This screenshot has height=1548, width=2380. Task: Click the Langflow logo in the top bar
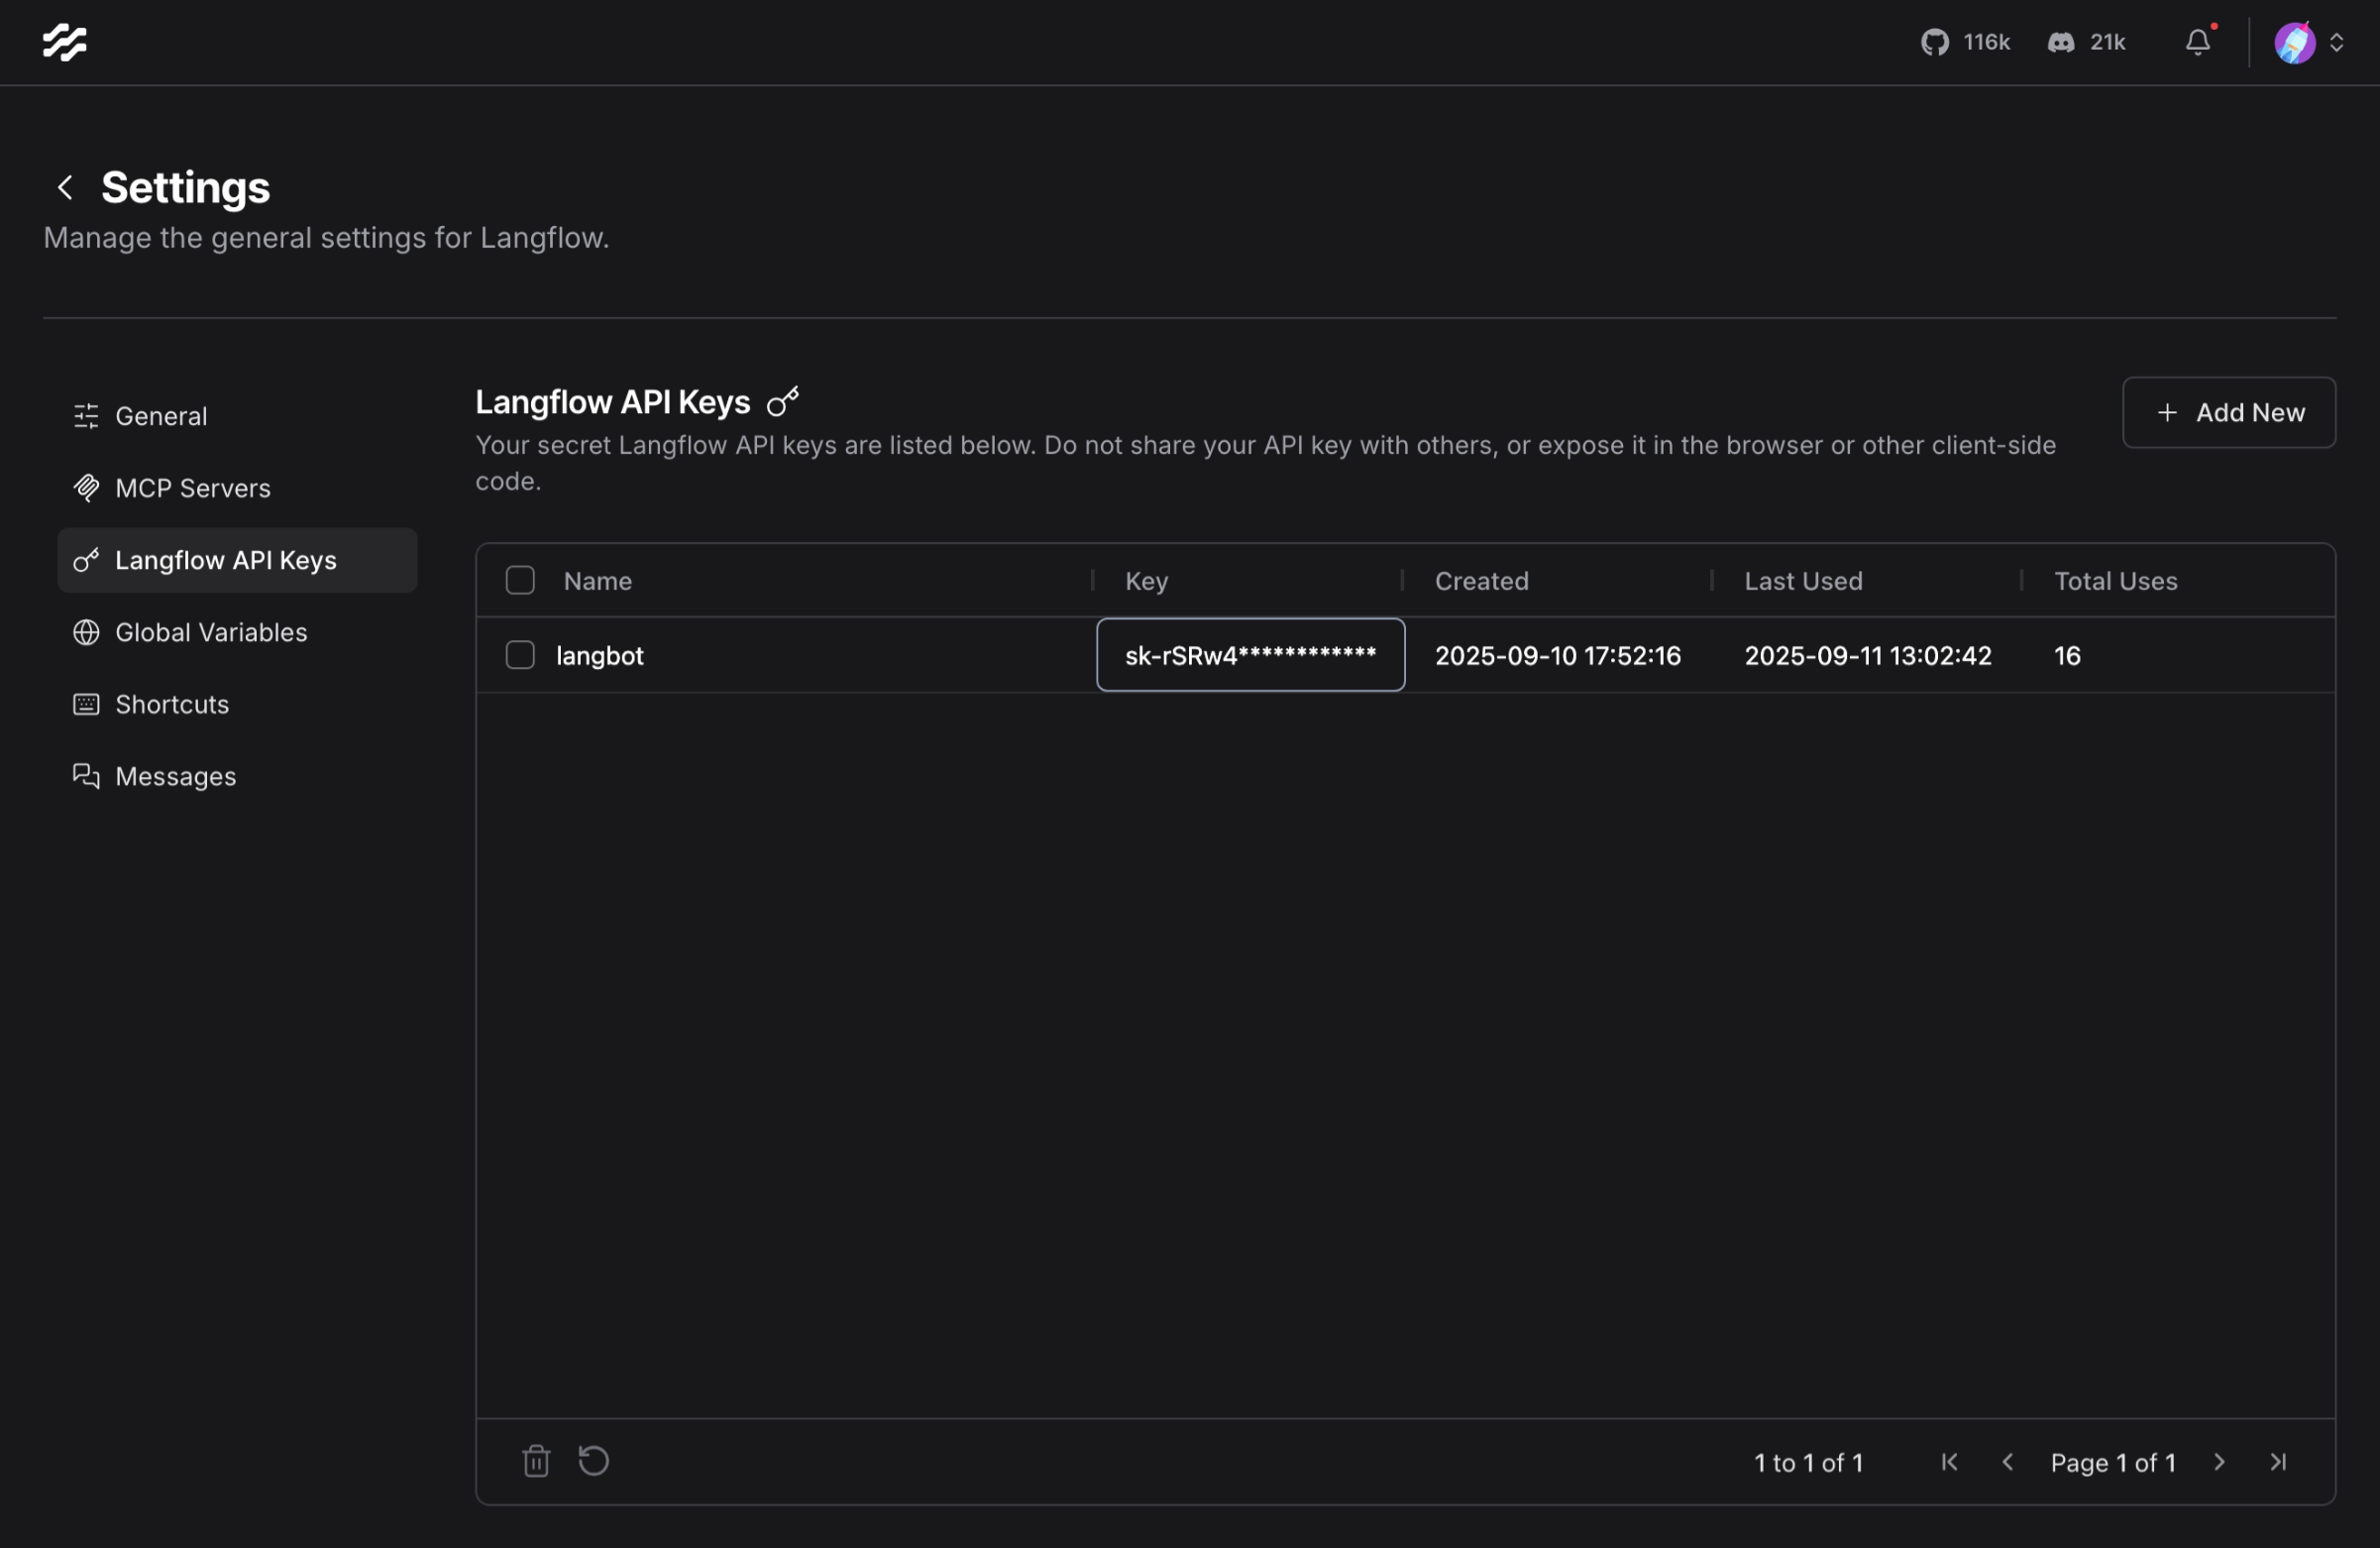[64, 42]
